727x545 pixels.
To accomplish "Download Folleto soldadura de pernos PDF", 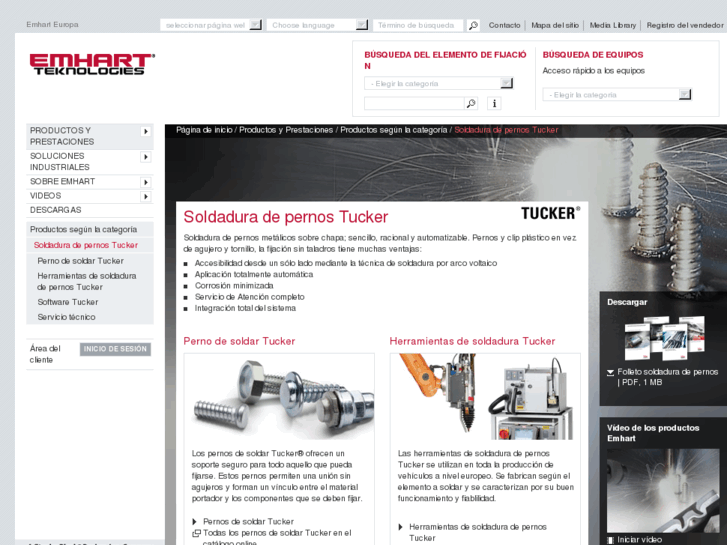I will coord(667,377).
